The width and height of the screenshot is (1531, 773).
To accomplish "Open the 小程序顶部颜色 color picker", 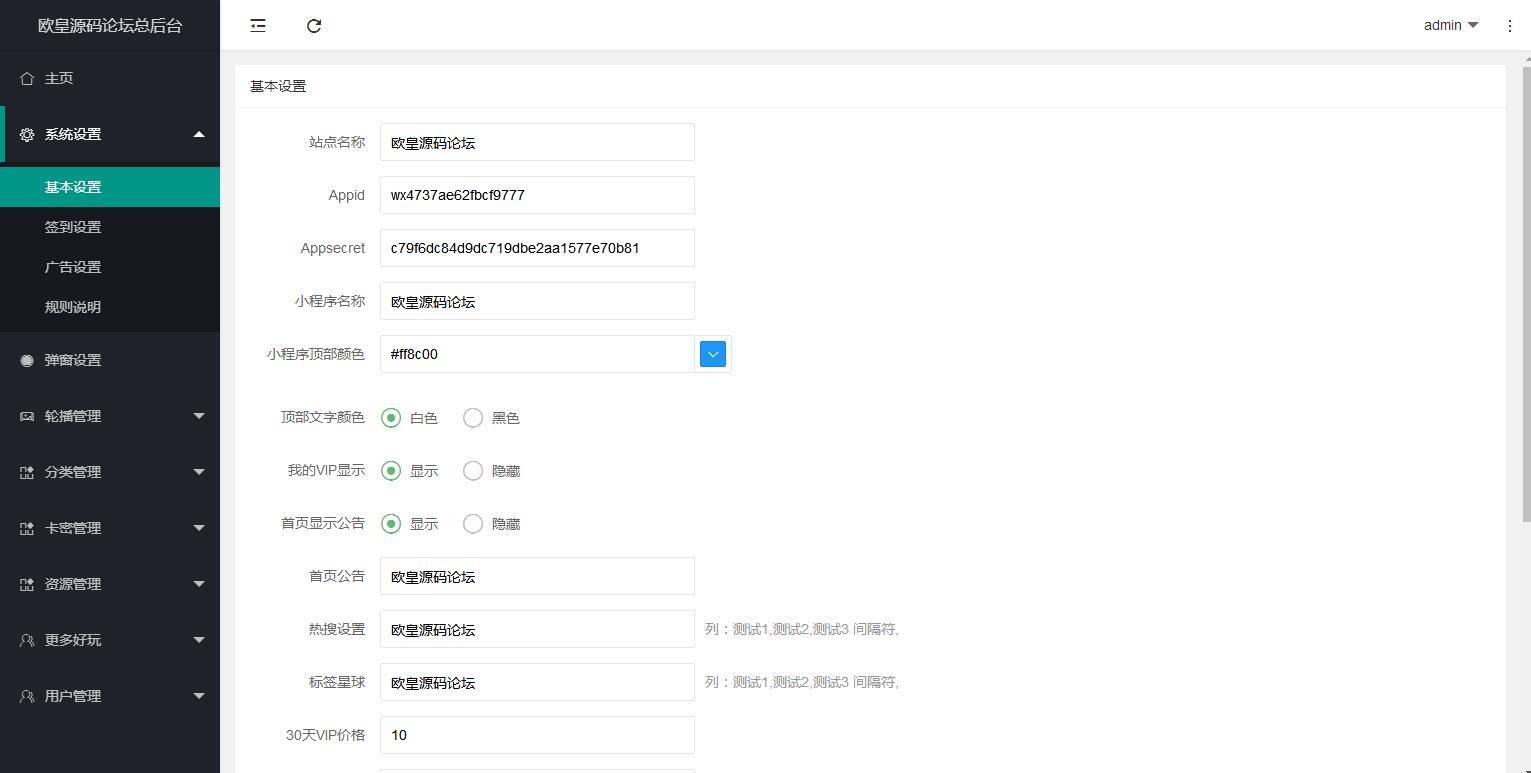I will (x=712, y=353).
